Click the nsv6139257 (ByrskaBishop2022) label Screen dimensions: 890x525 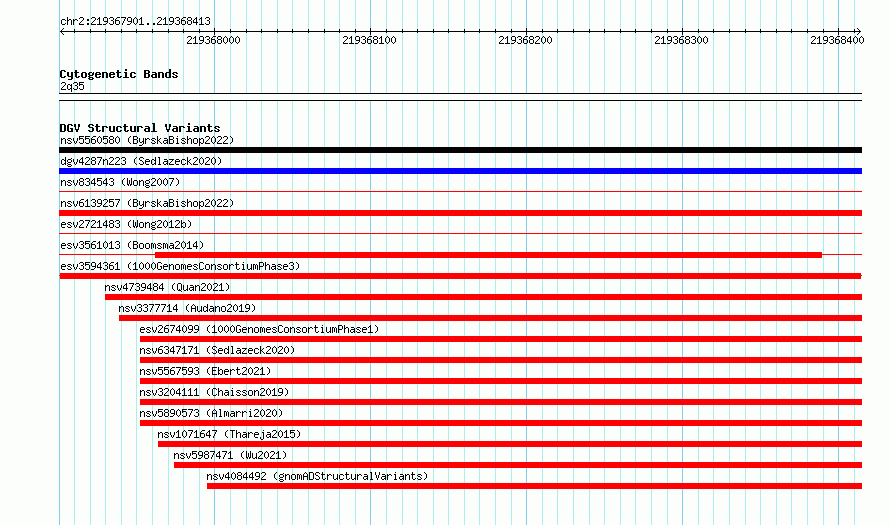click(147, 203)
